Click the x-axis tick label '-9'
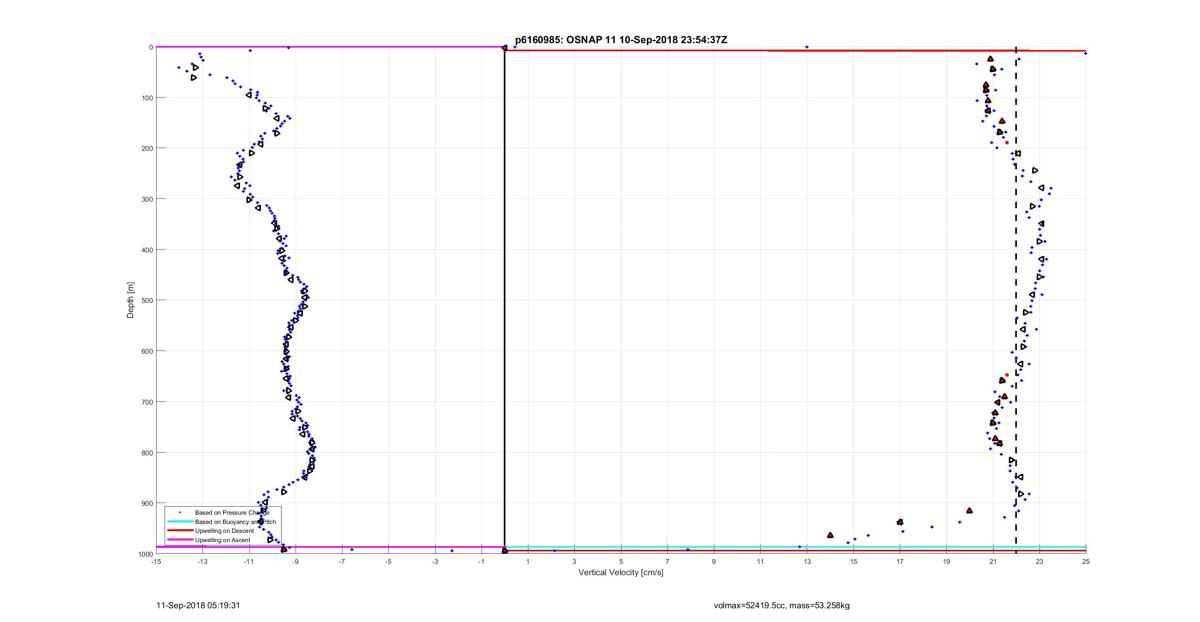 pyautogui.click(x=296, y=561)
